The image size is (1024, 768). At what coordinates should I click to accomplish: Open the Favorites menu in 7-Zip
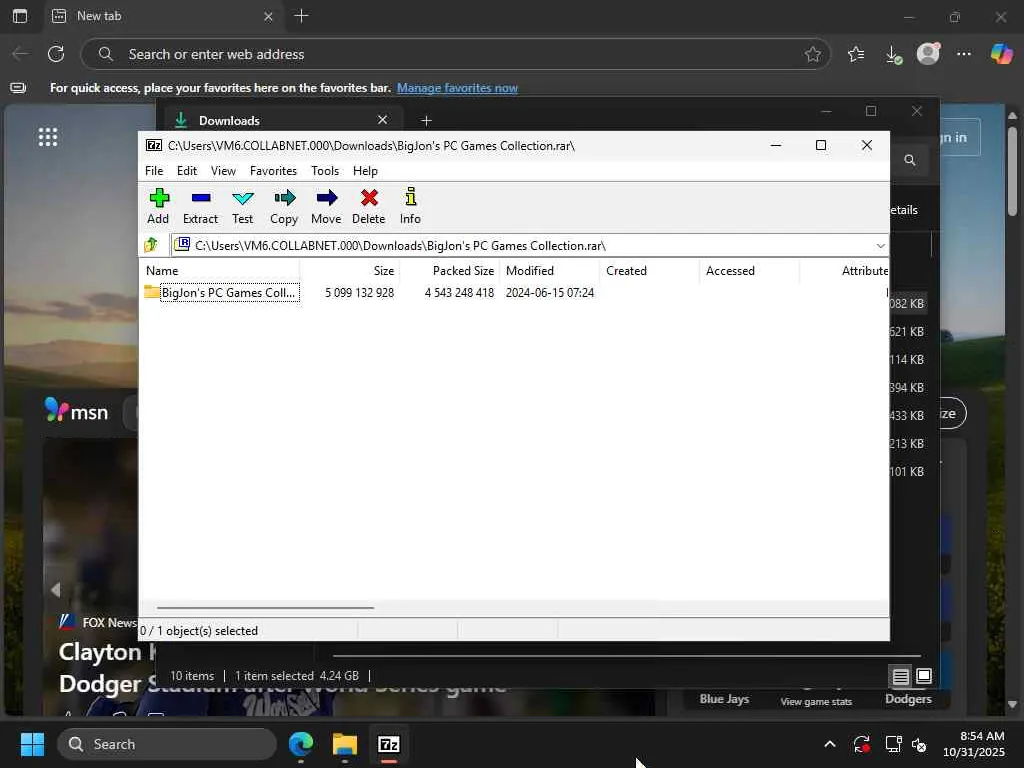coord(273,170)
